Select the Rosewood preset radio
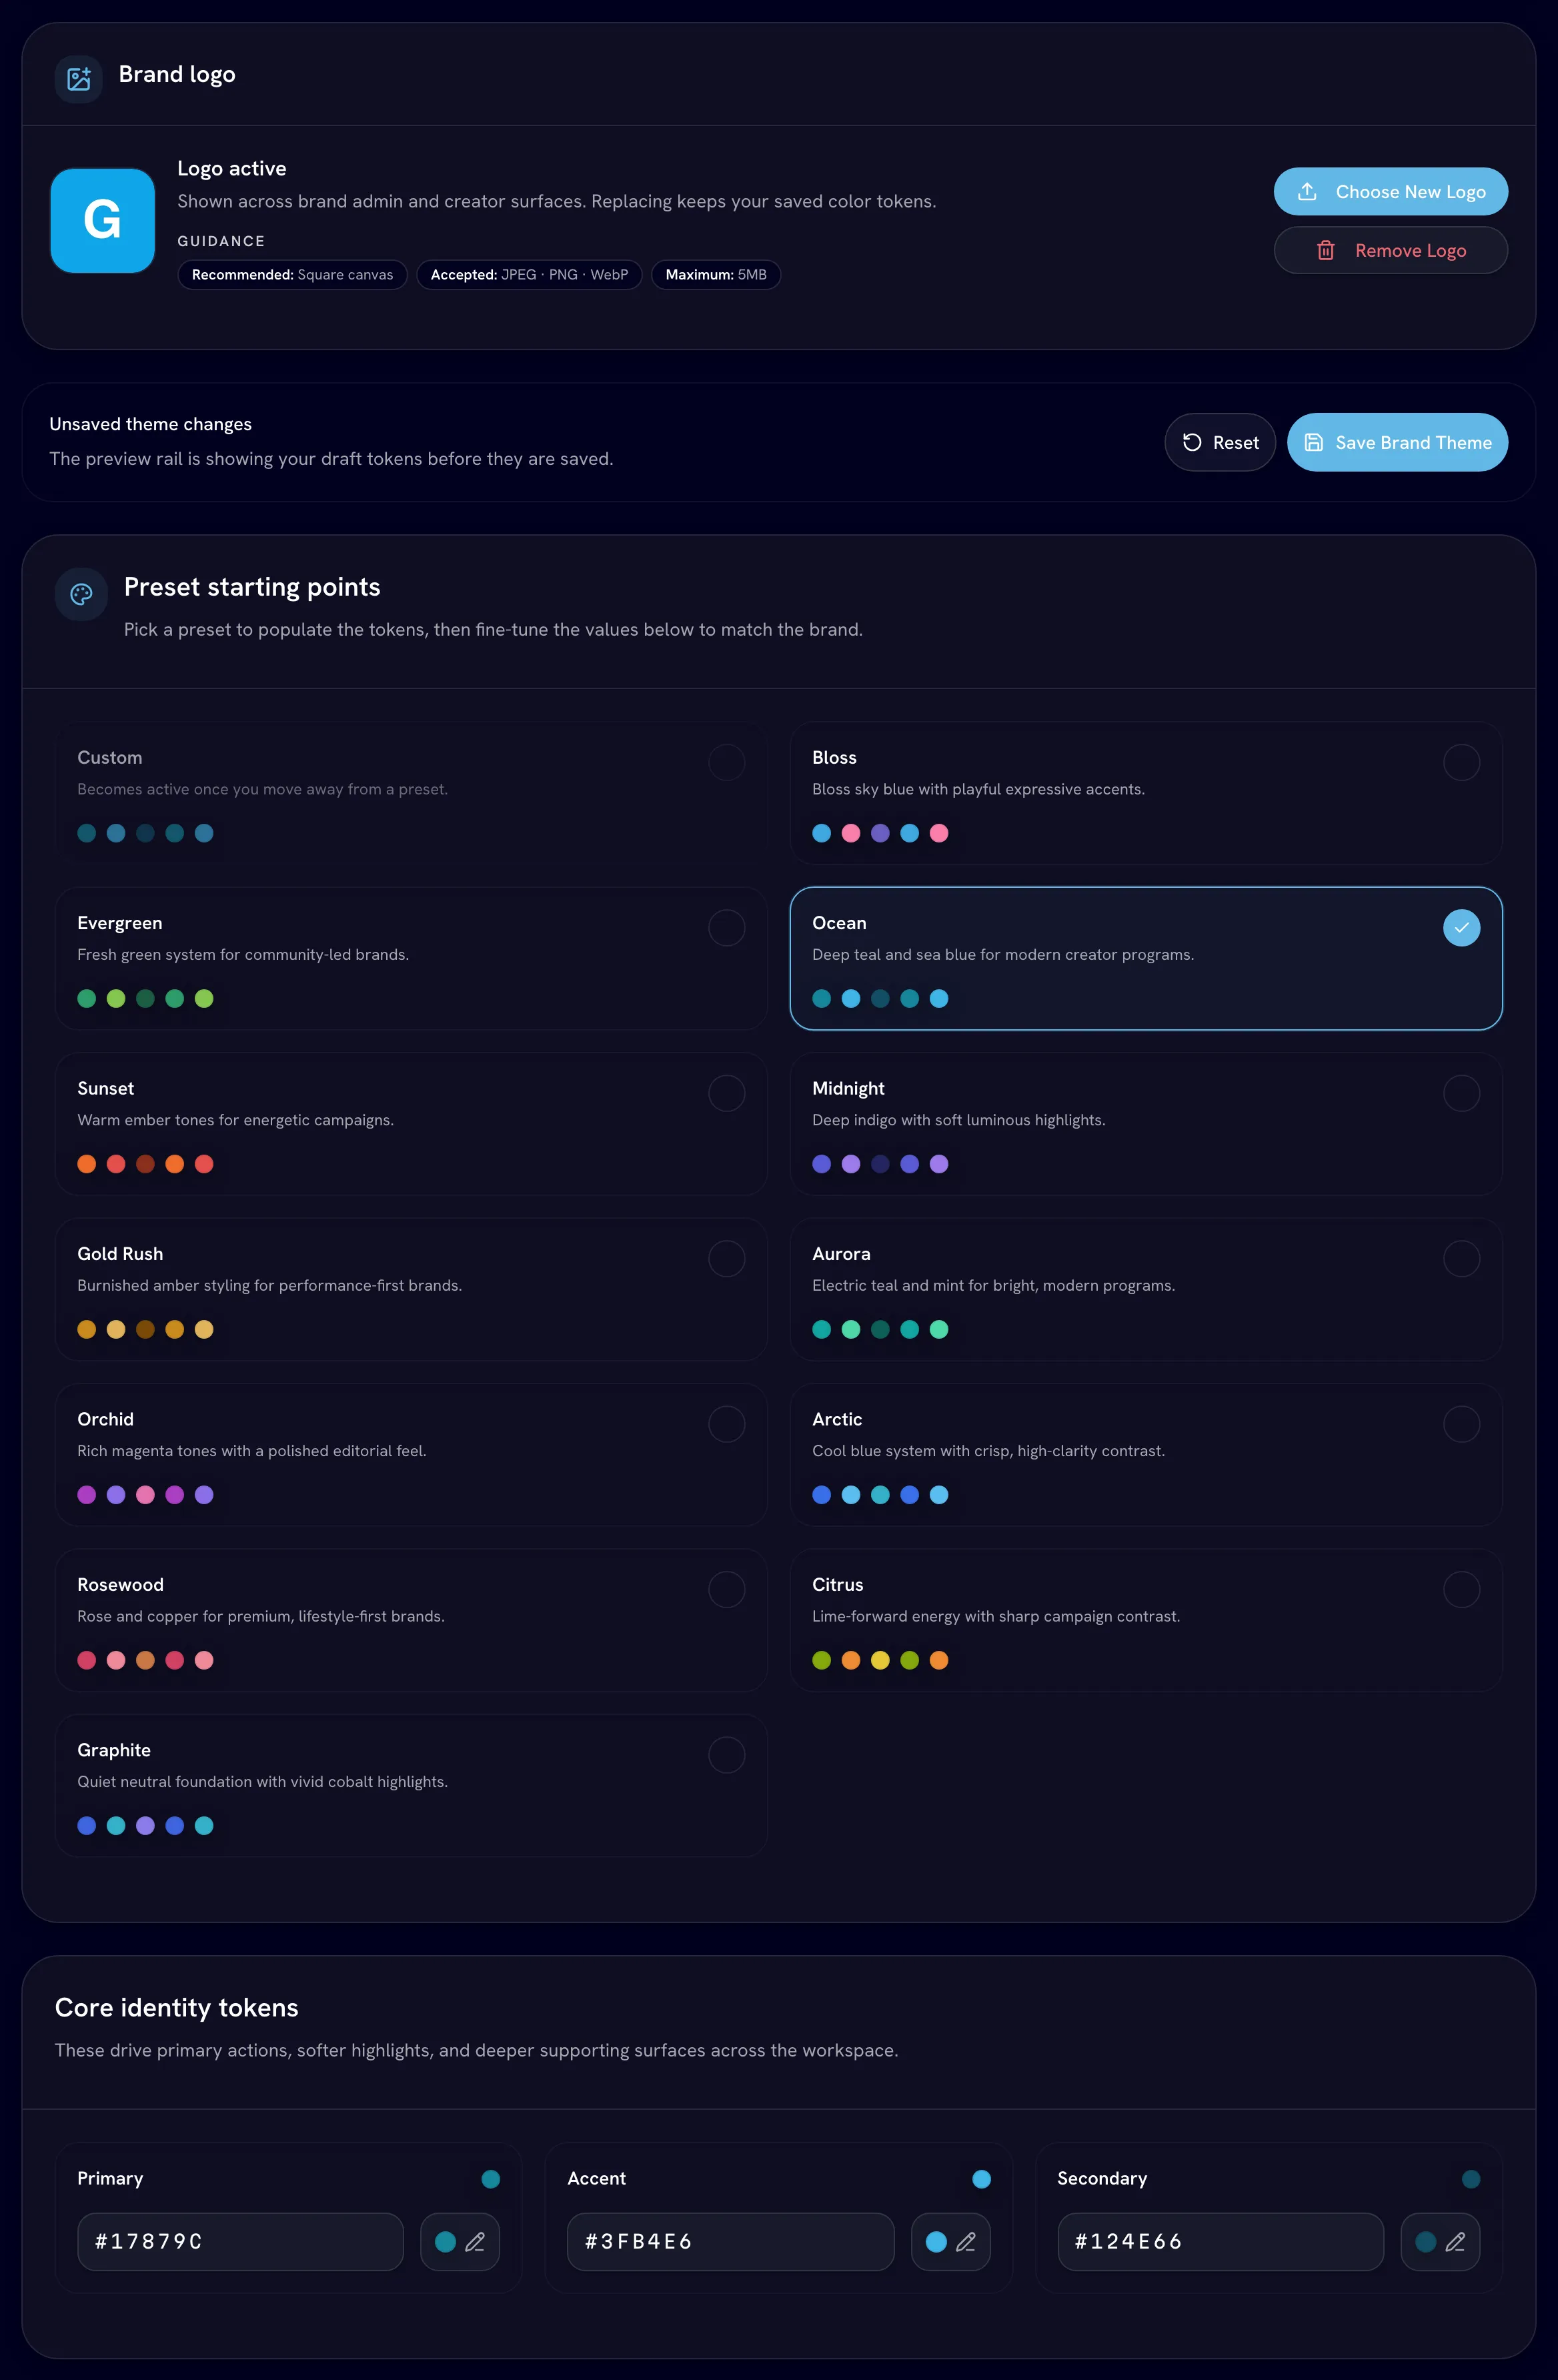 click(x=727, y=1590)
